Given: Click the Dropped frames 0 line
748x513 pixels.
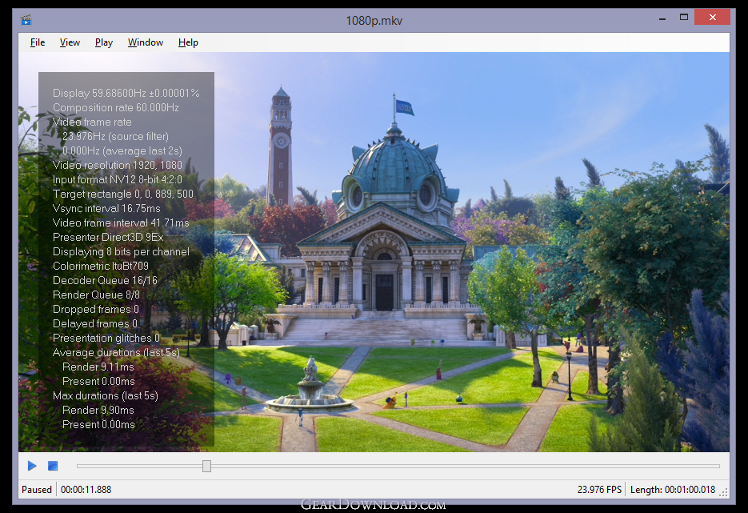Looking at the screenshot, I should [95, 309].
